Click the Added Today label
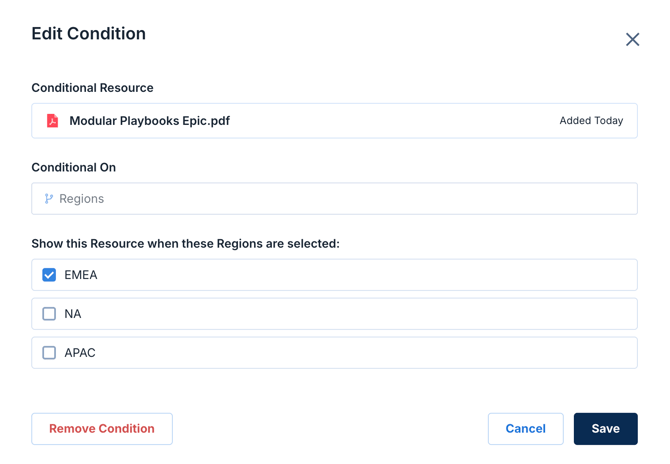Viewport: 670px width, 464px height. pos(591,121)
